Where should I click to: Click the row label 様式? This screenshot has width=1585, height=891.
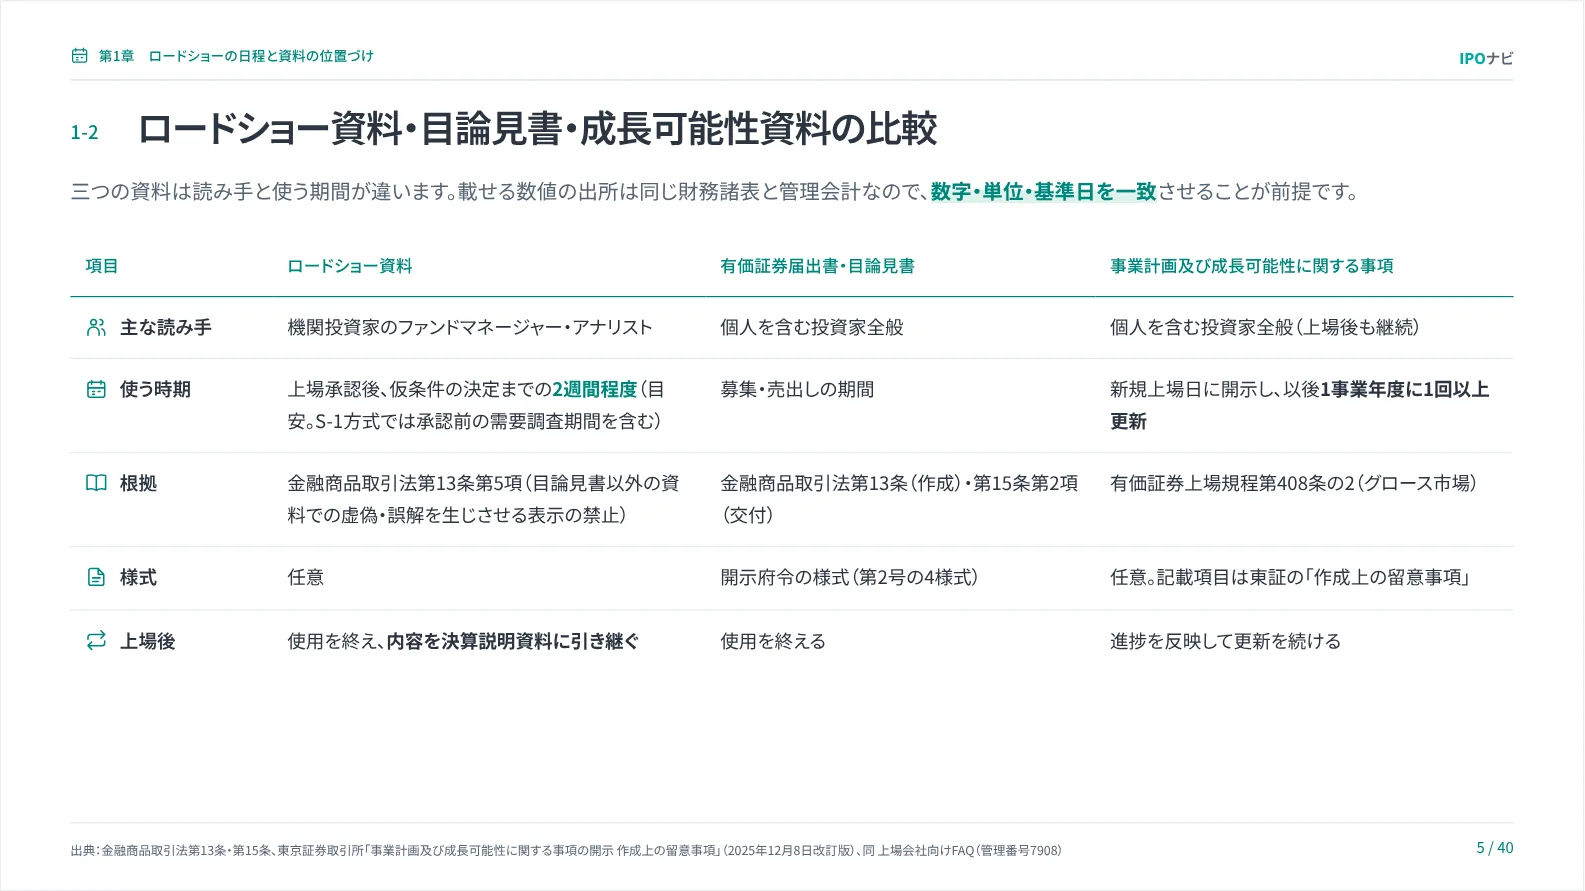138,577
